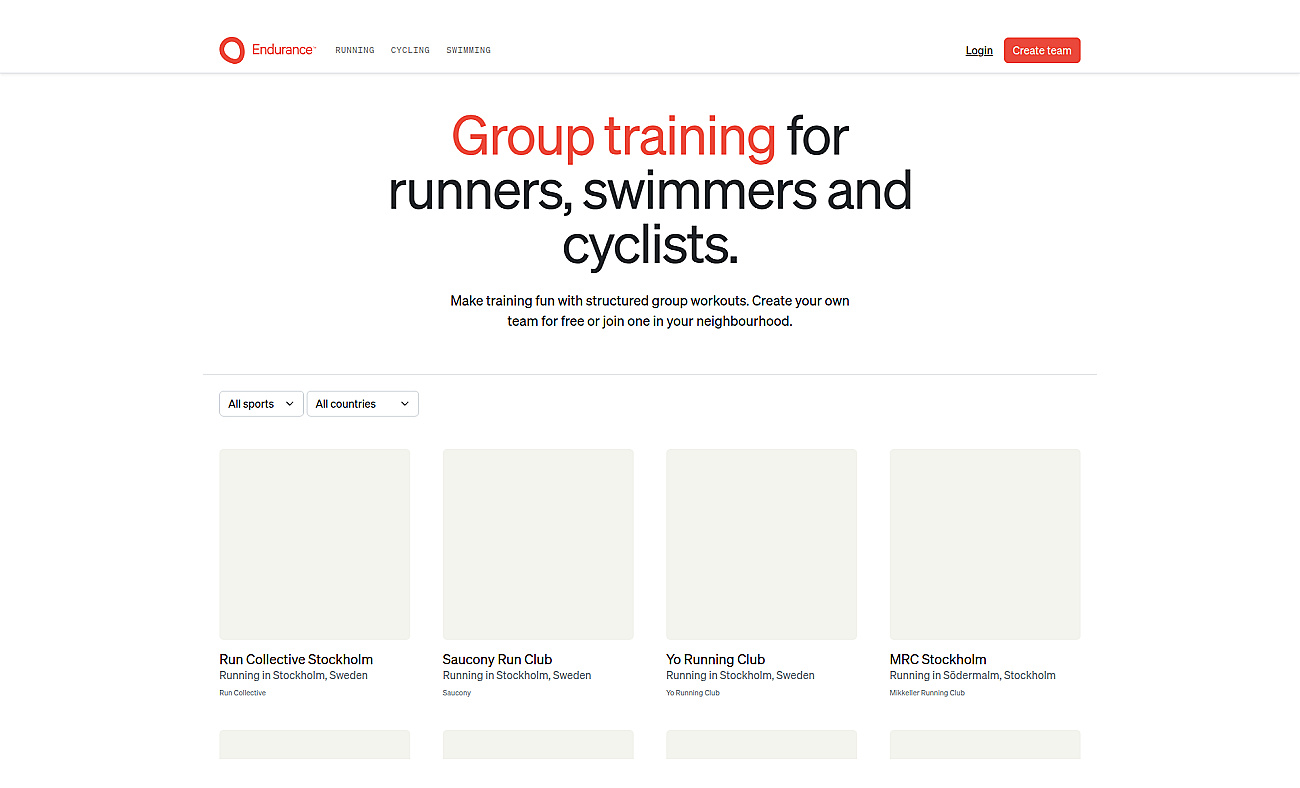
Task: Click the 'Make training fun' subtitle paragraph
Action: [650, 311]
